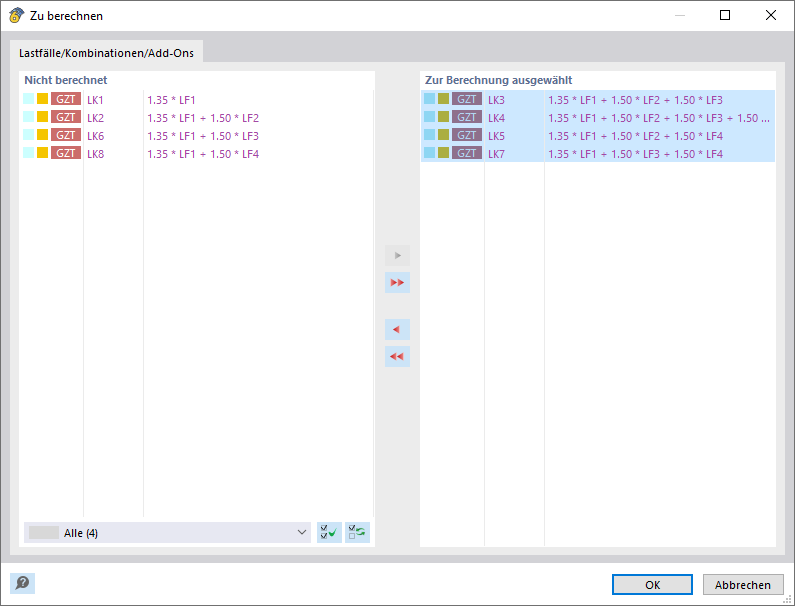Click the GZT badge of LK3

point(467,99)
